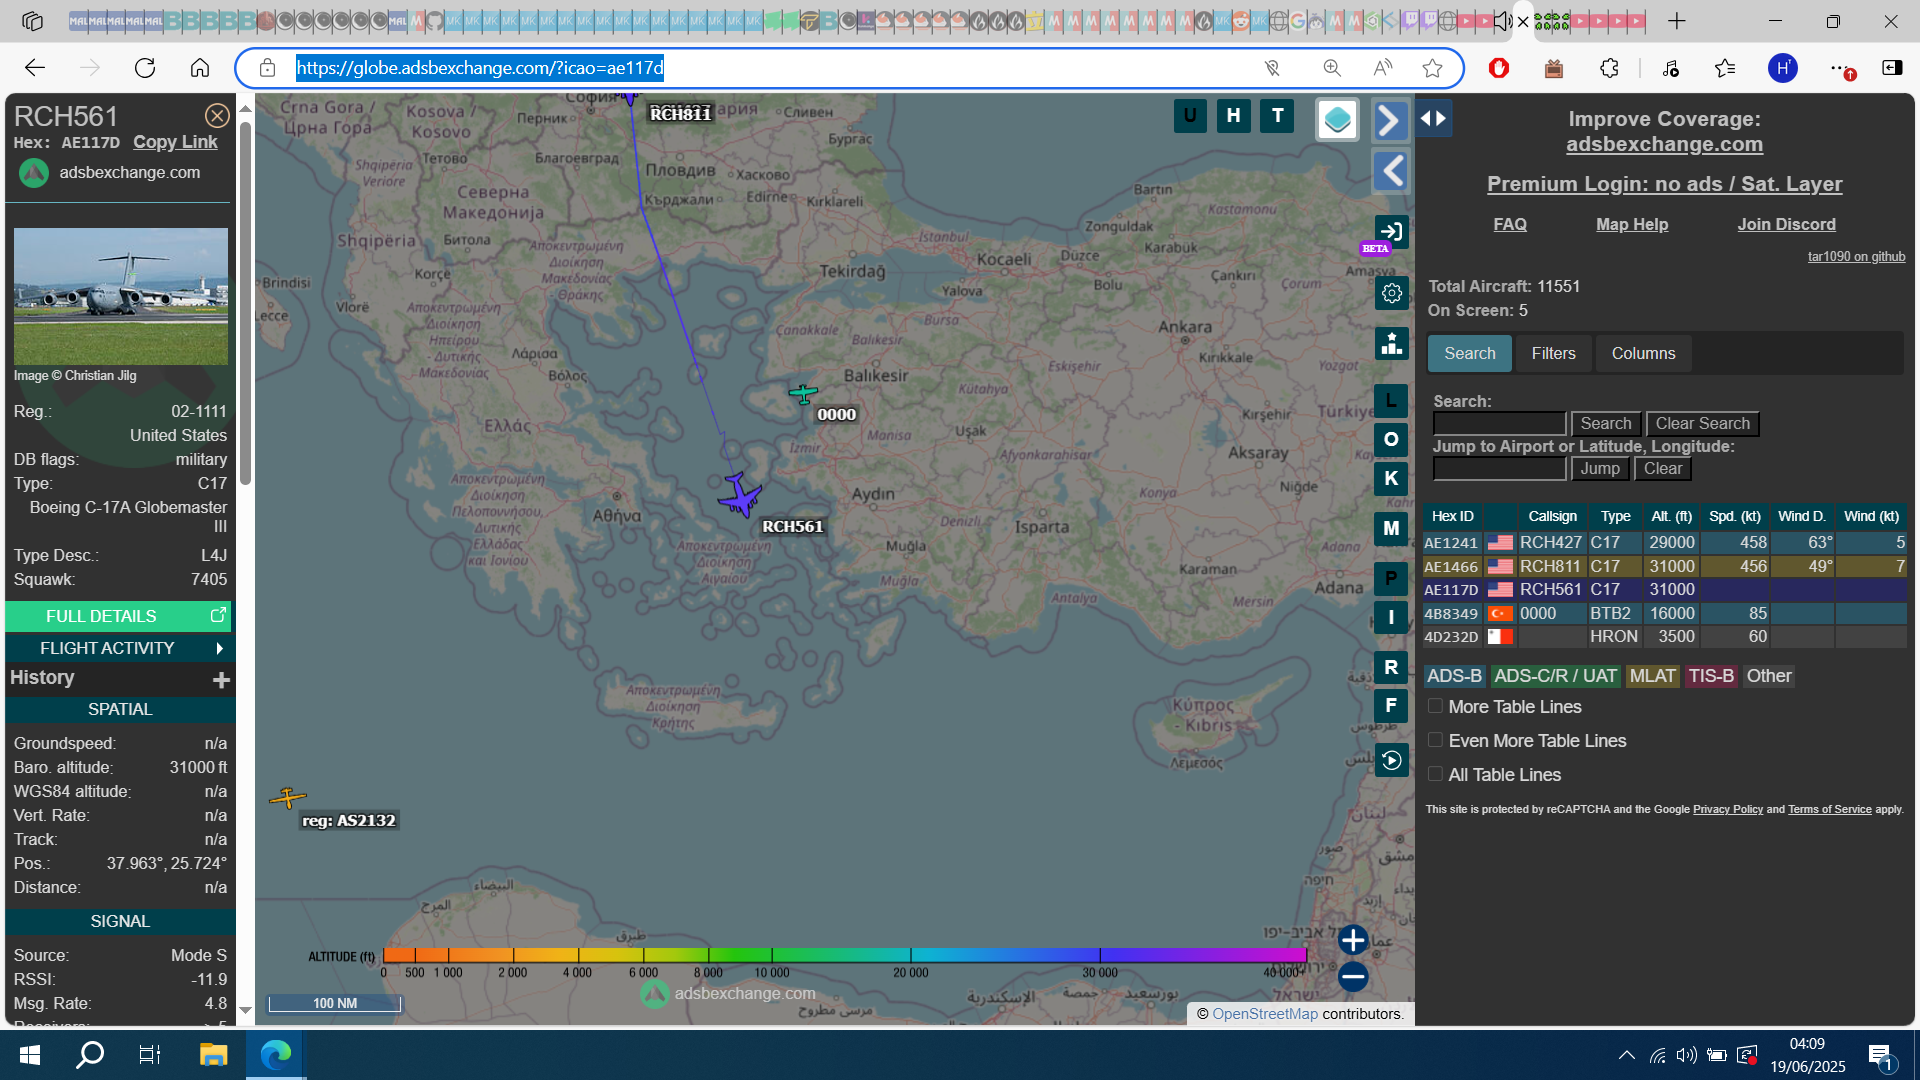This screenshot has height=1080, width=1920.
Task: Toggle the O map option button
Action: pyautogui.click(x=1391, y=440)
